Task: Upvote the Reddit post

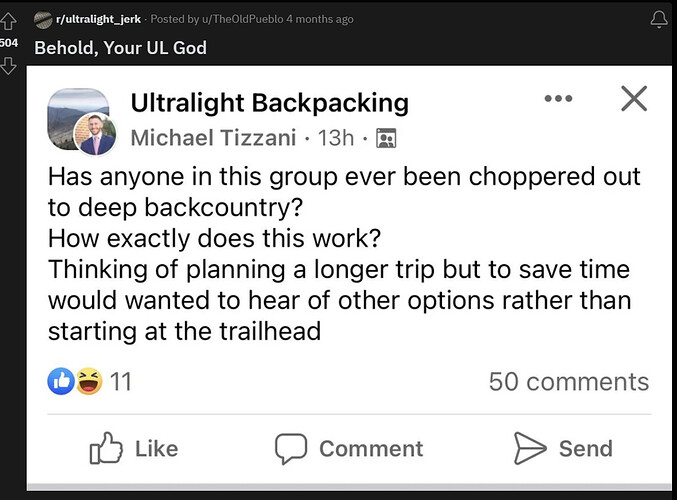Action: tap(8, 20)
